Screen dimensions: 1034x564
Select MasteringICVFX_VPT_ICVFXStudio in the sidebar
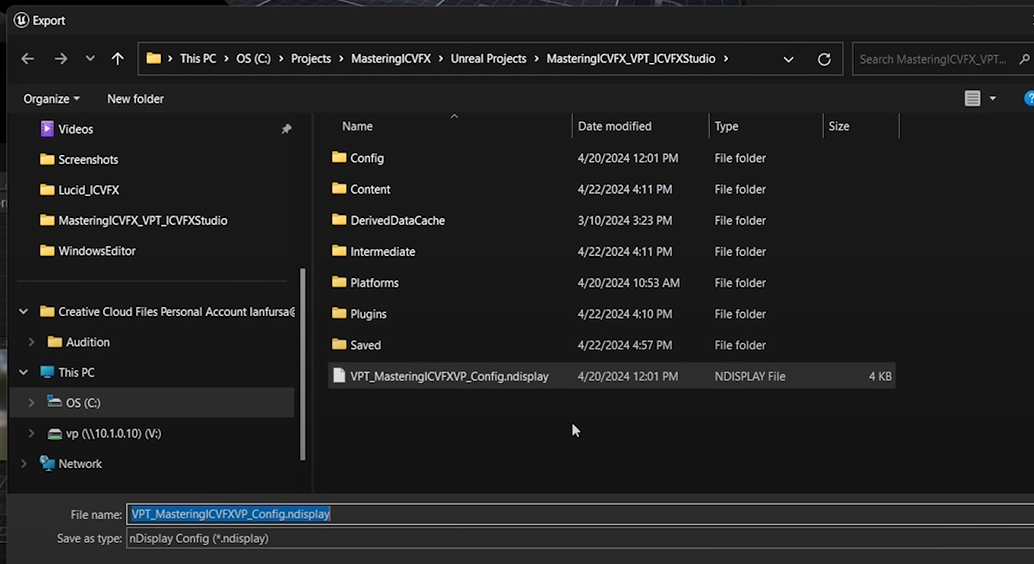point(142,220)
